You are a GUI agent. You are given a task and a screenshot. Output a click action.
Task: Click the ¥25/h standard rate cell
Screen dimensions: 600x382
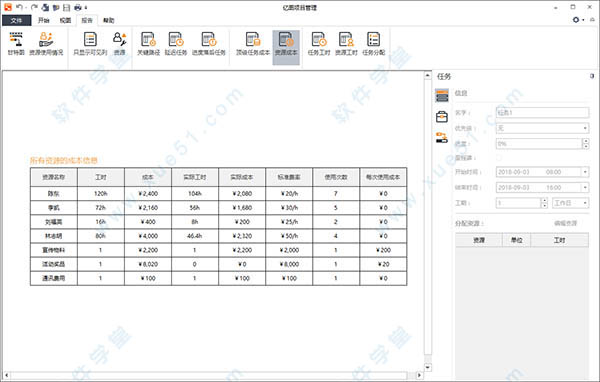(x=289, y=222)
